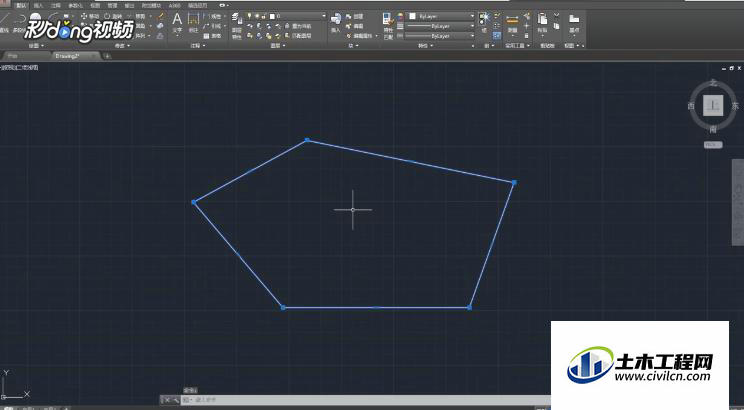Click the ribbon minimize toggle button
This screenshot has width=744, height=410.
pos(223,6)
